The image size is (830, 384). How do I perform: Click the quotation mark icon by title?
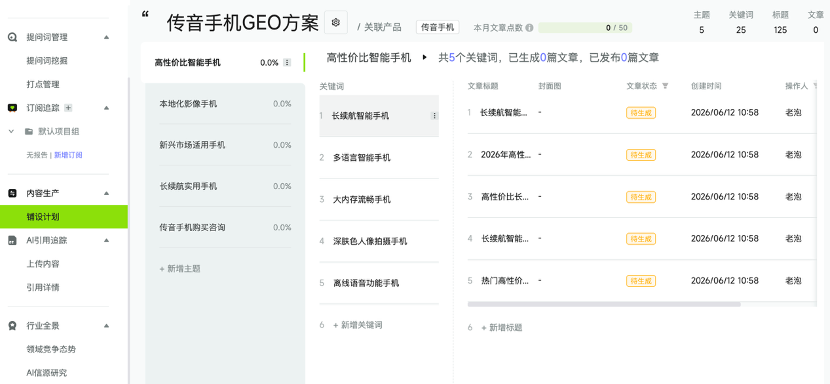146,14
